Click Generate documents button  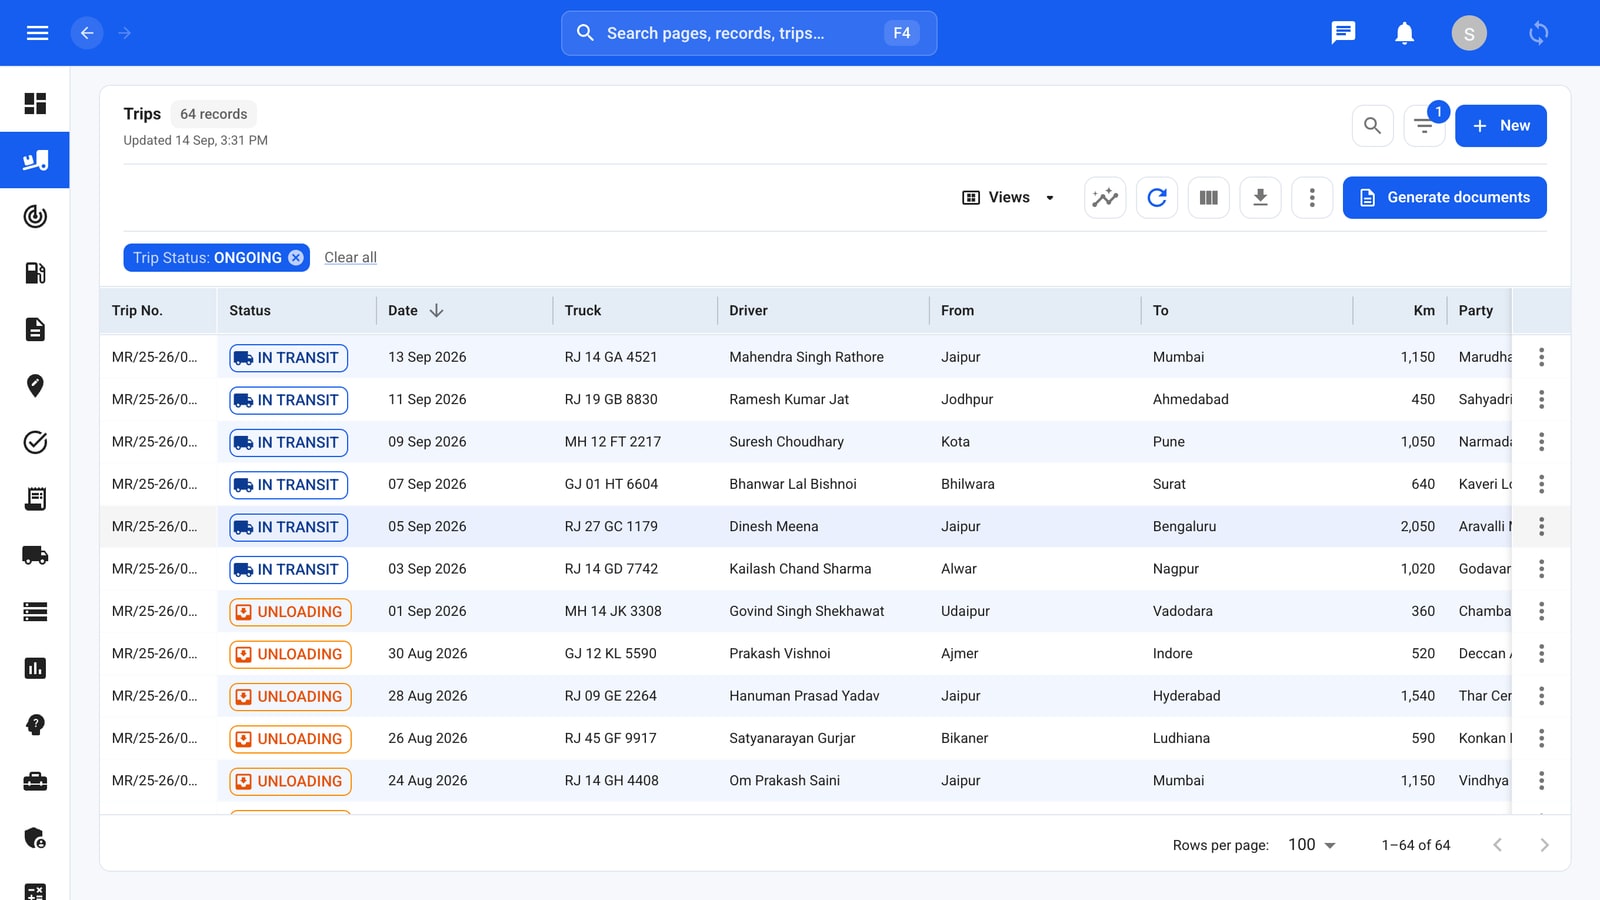pyautogui.click(x=1444, y=198)
